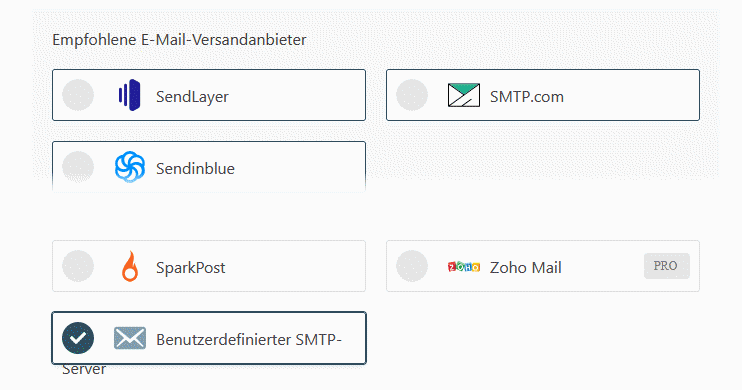This screenshot has height=390, width=742.
Task: Choose the SendLayer mailer label
Action: 192,97
